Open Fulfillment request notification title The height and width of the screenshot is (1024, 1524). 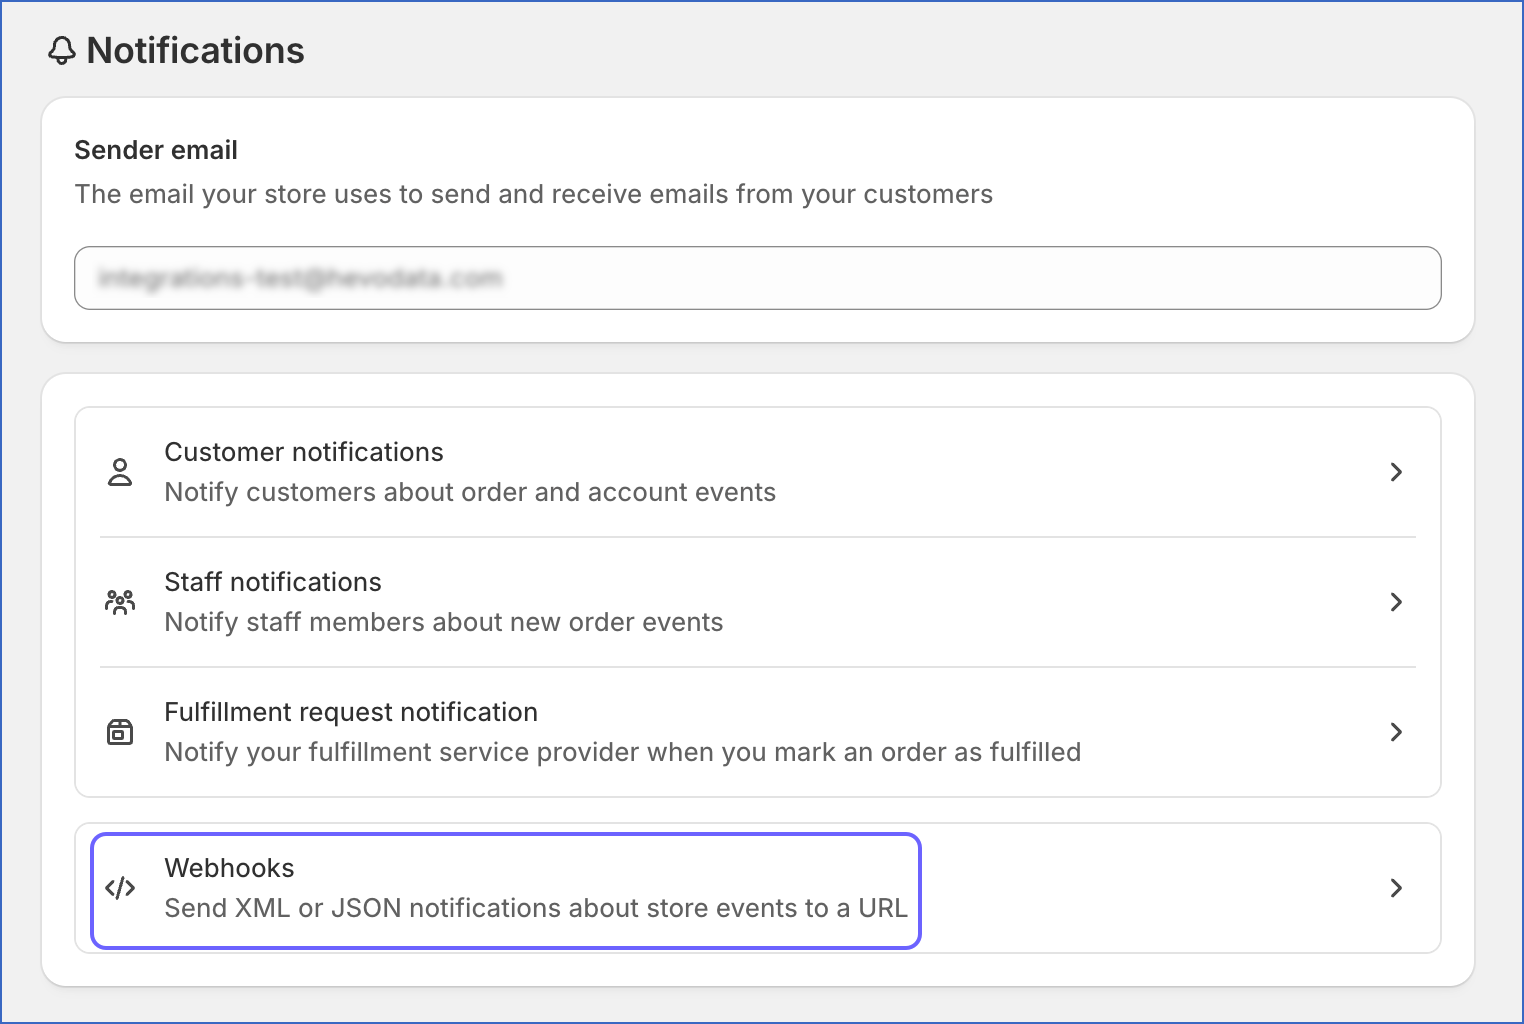click(x=351, y=712)
